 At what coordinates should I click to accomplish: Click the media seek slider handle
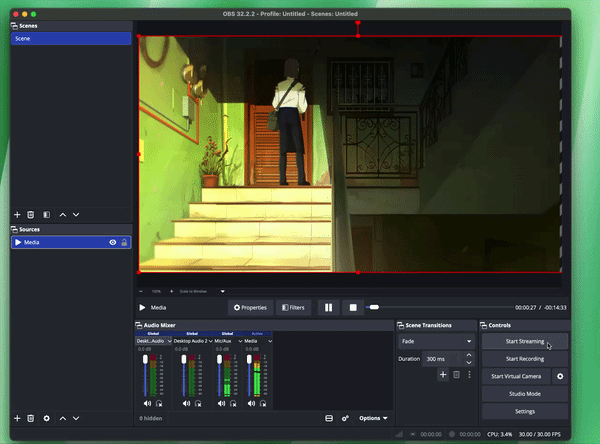tap(374, 307)
